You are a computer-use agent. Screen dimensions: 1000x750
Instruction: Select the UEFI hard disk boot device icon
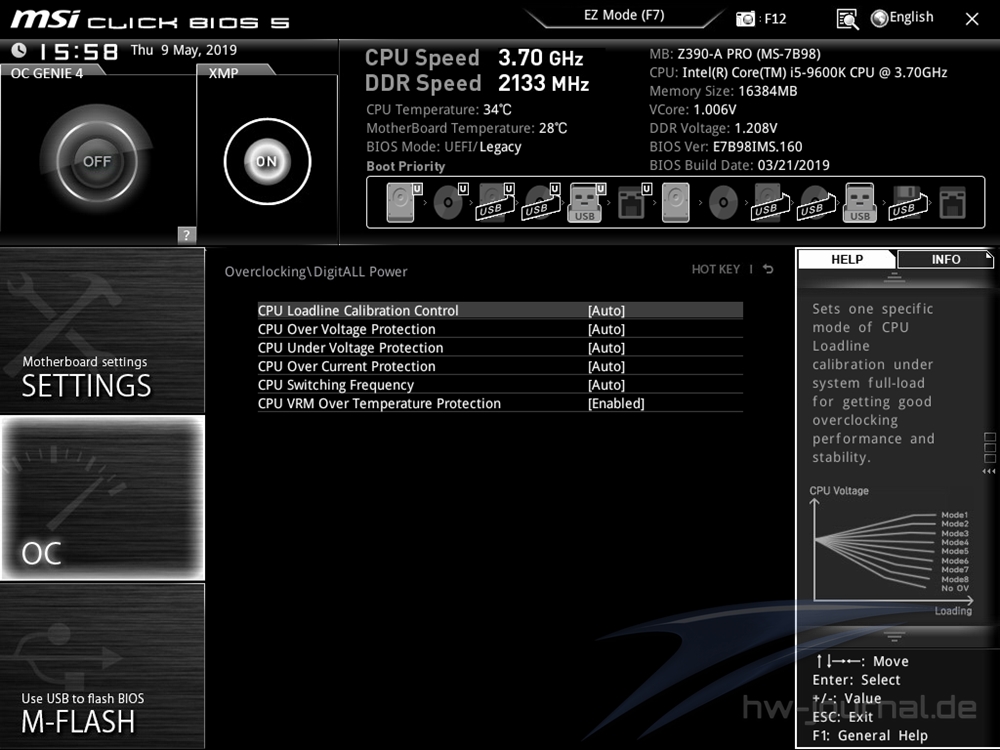pos(404,203)
